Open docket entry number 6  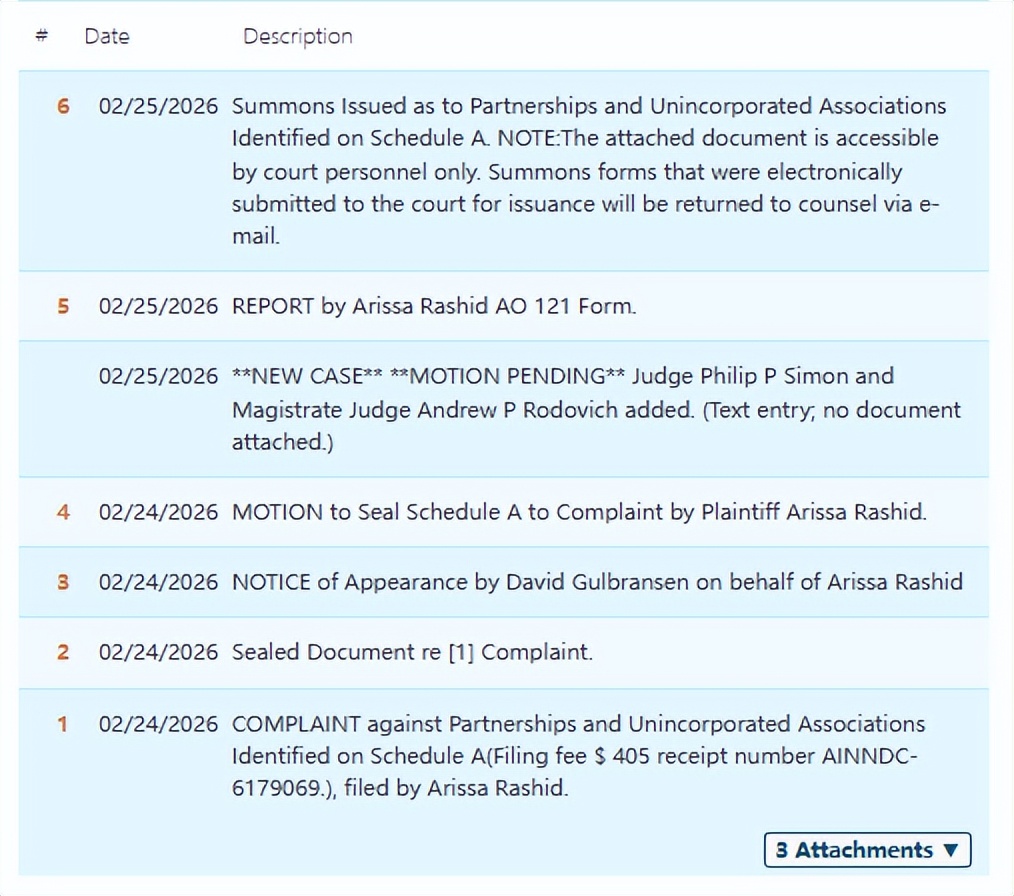point(63,106)
